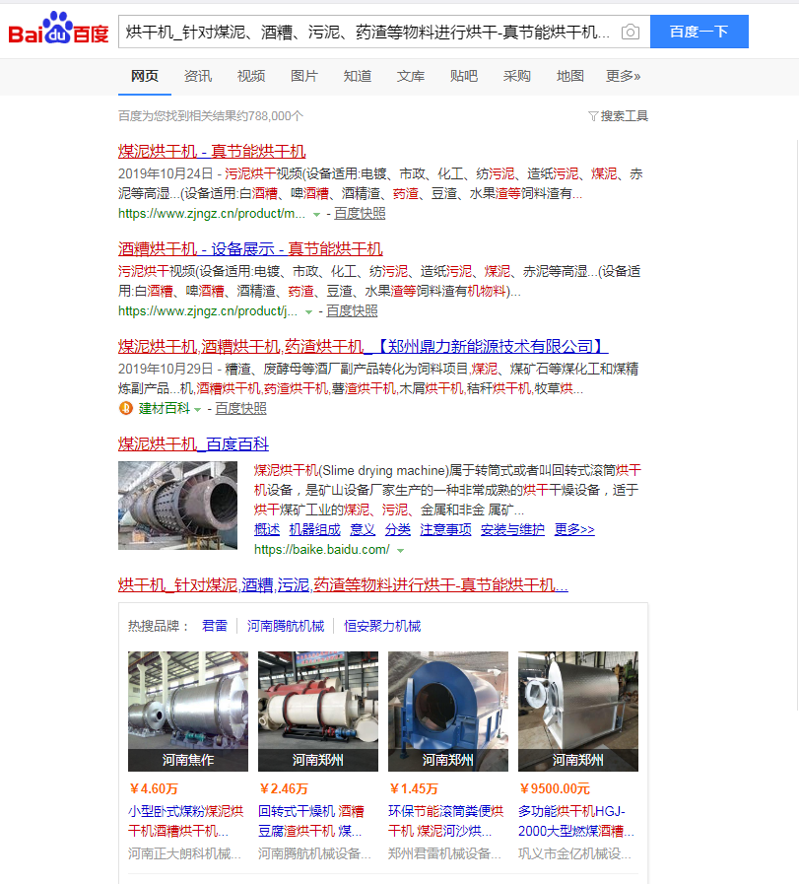Switch to the 资讯 tab
The image size is (799, 884).
coord(198,76)
